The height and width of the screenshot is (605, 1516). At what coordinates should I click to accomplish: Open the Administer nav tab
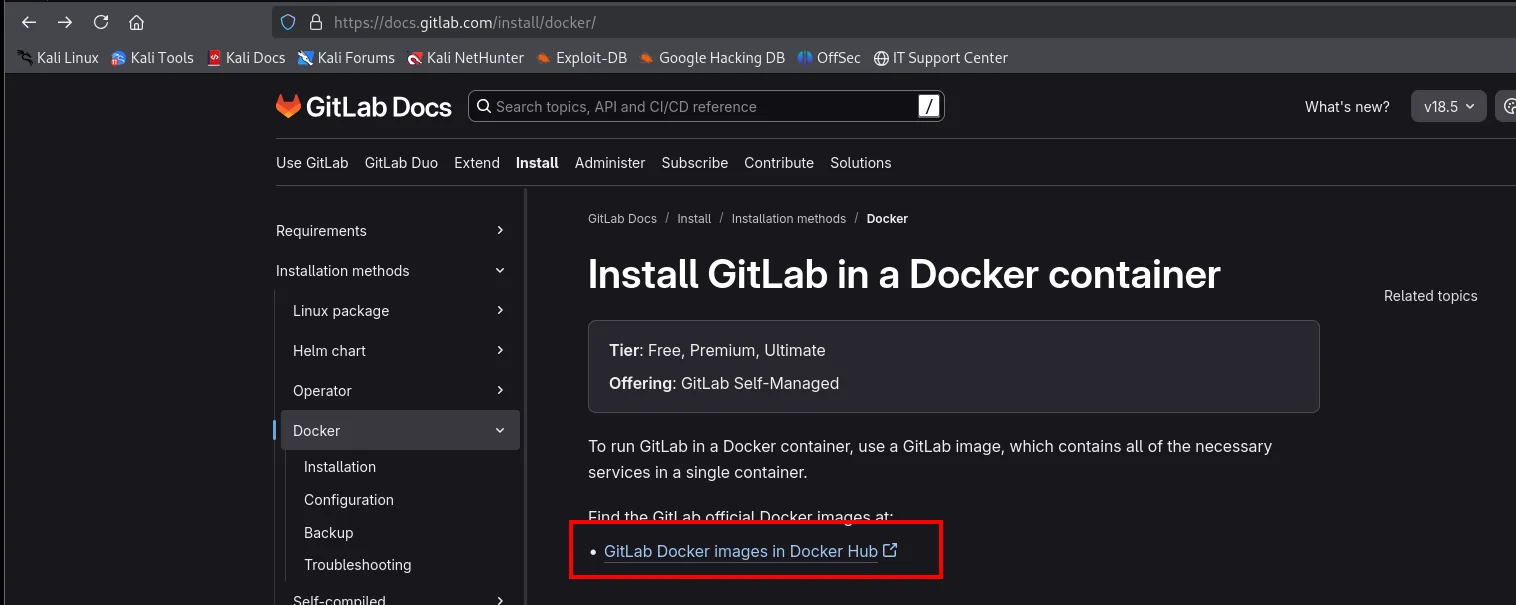point(610,163)
